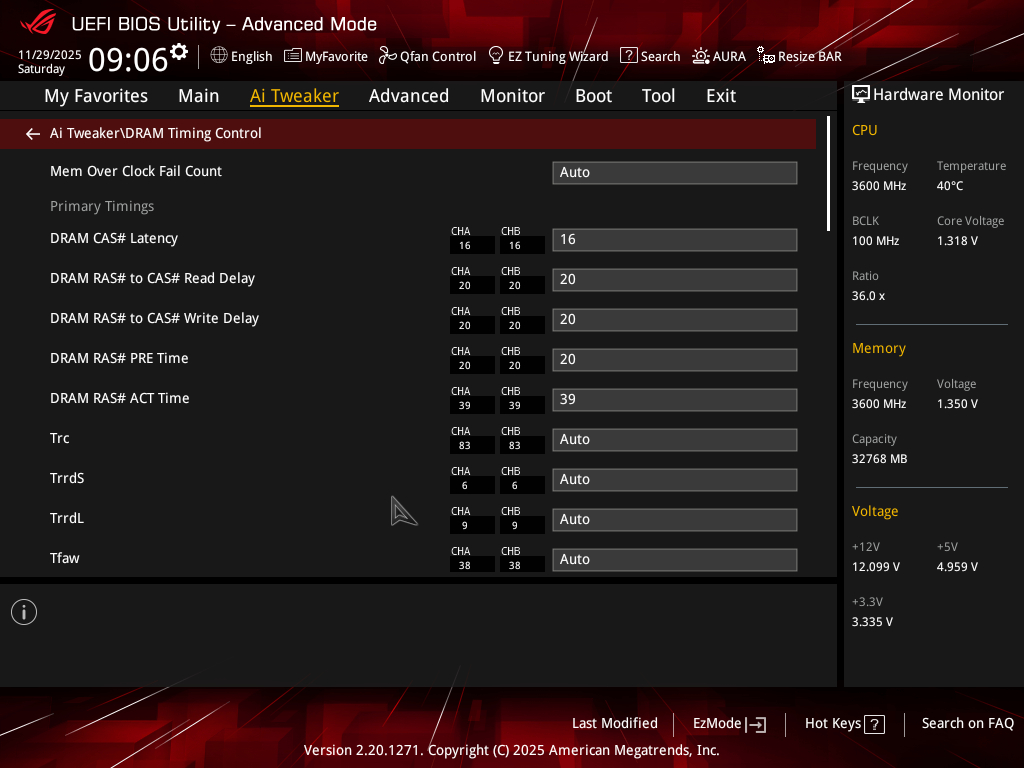The width and height of the screenshot is (1024, 768).
Task: Open the Tfaw Auto field
Action: pyautogui.click(x=674, y=559)
